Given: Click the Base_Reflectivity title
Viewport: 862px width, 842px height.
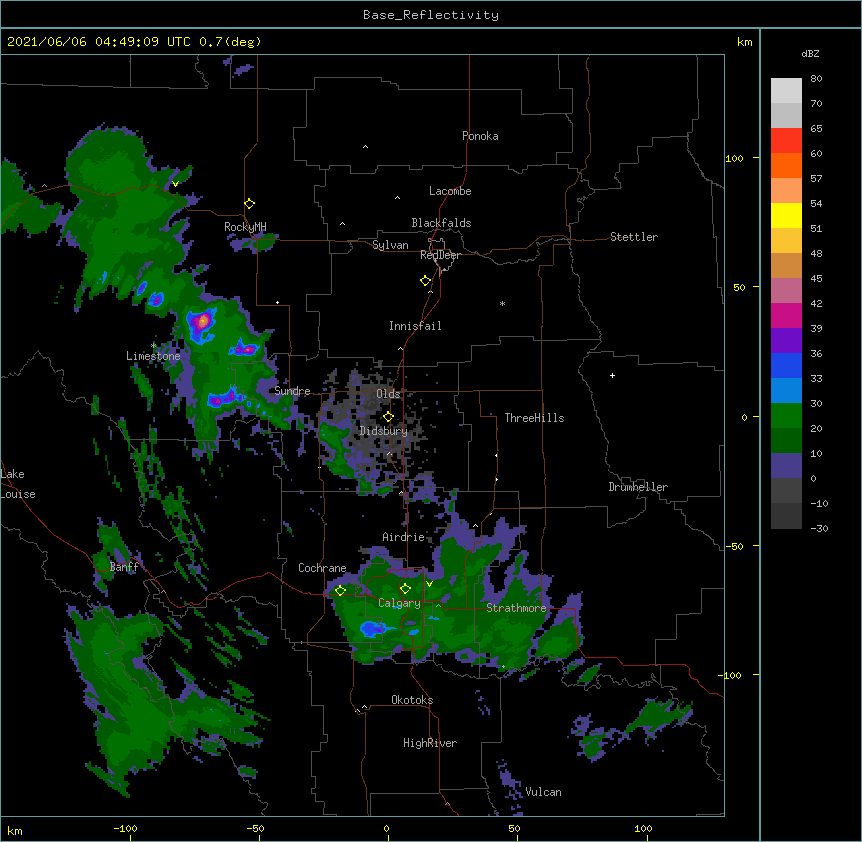Looking at the screenshot, I should 431,15.
